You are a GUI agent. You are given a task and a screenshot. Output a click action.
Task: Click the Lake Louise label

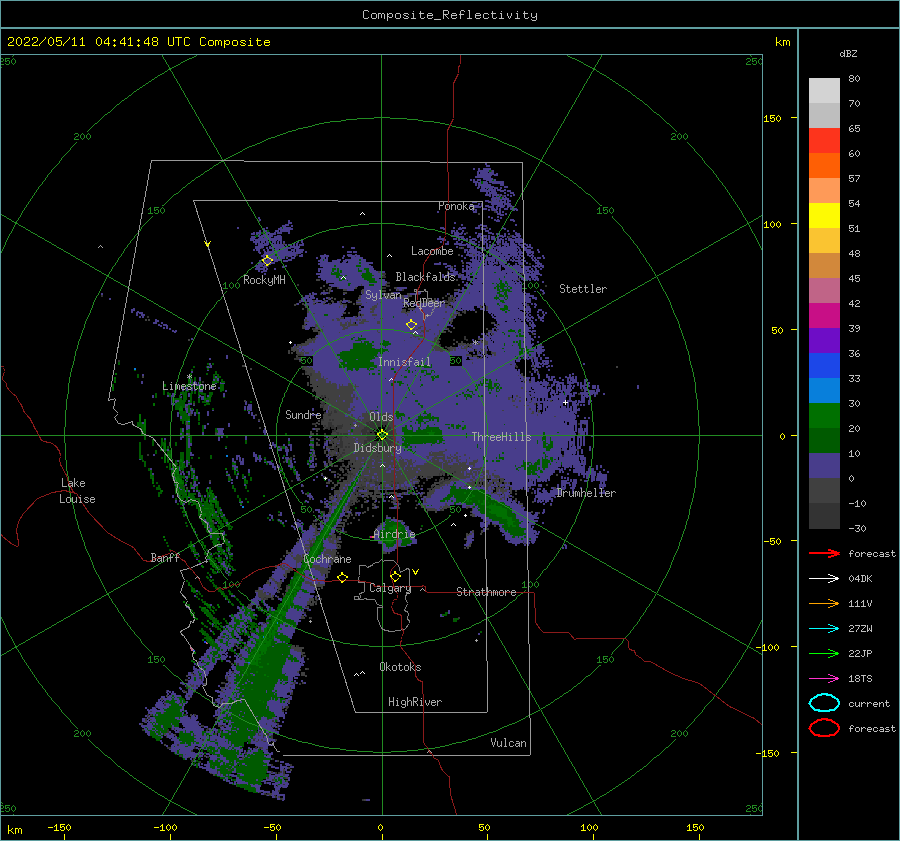pos(77,491)
